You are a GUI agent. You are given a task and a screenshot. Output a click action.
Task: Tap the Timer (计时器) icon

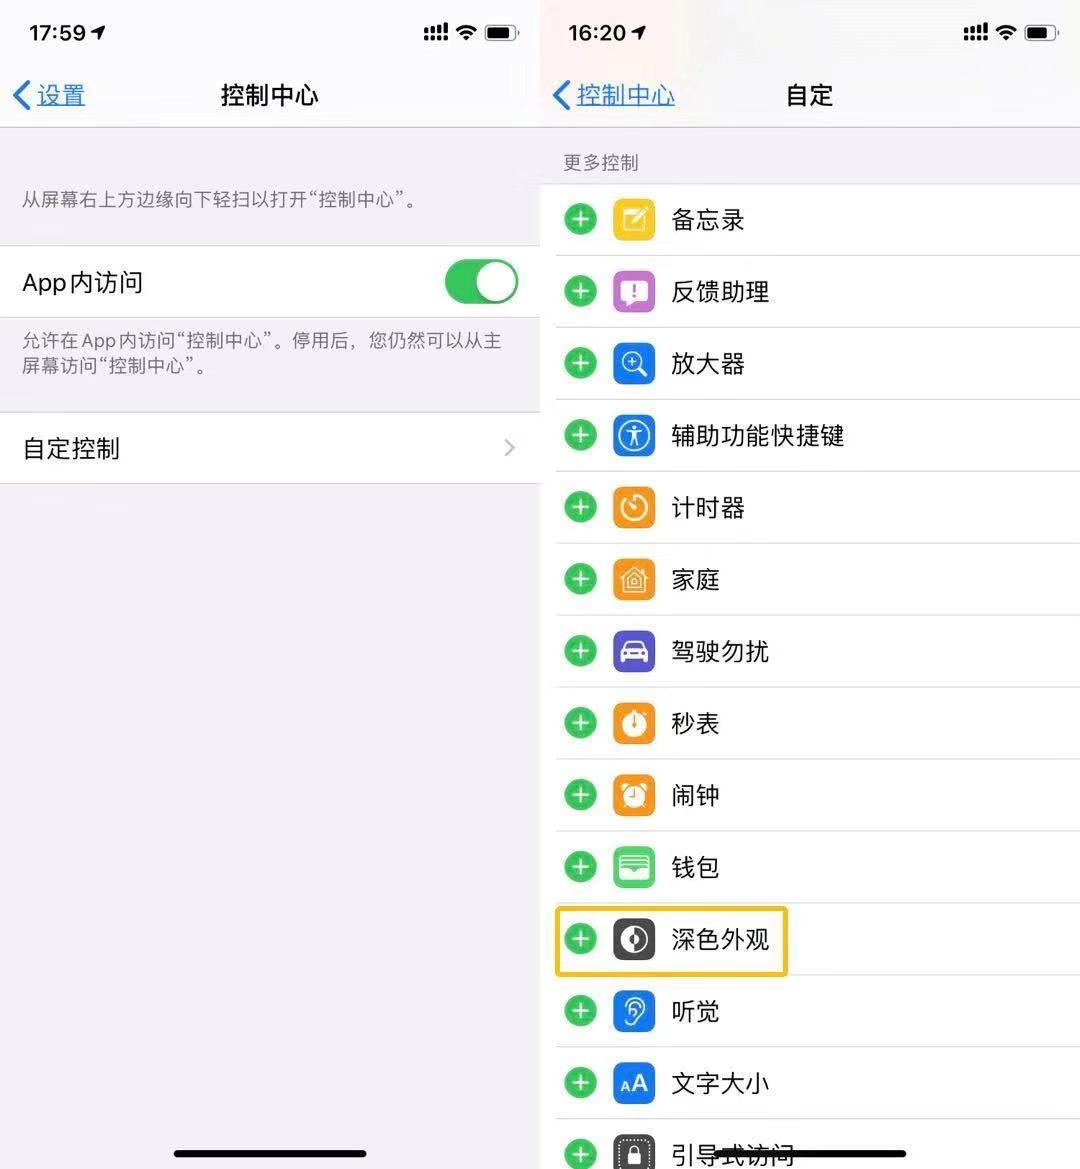pos(634,508)
